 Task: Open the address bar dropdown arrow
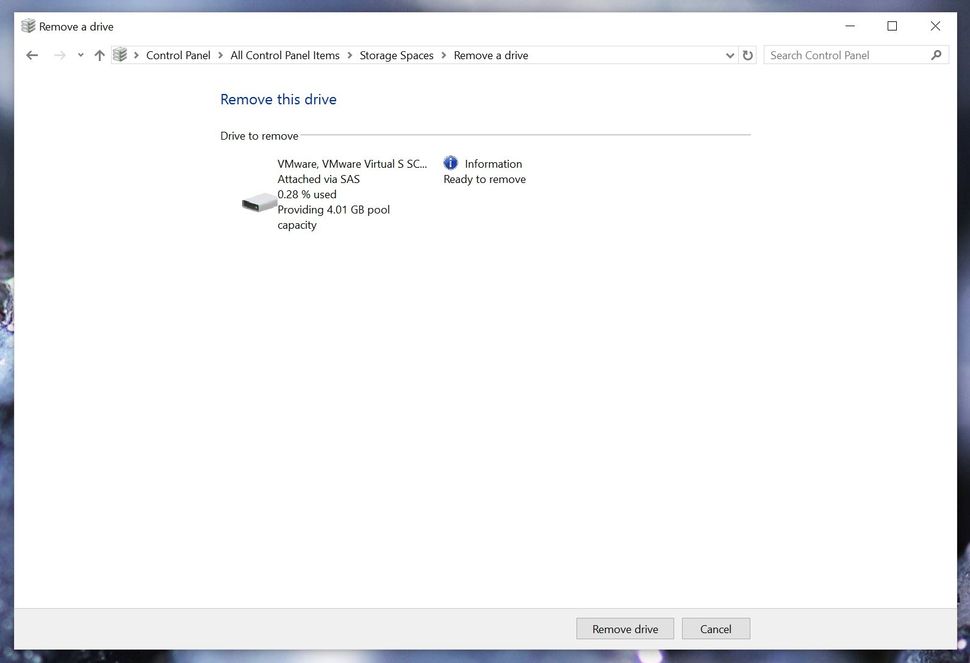(730, 55)
